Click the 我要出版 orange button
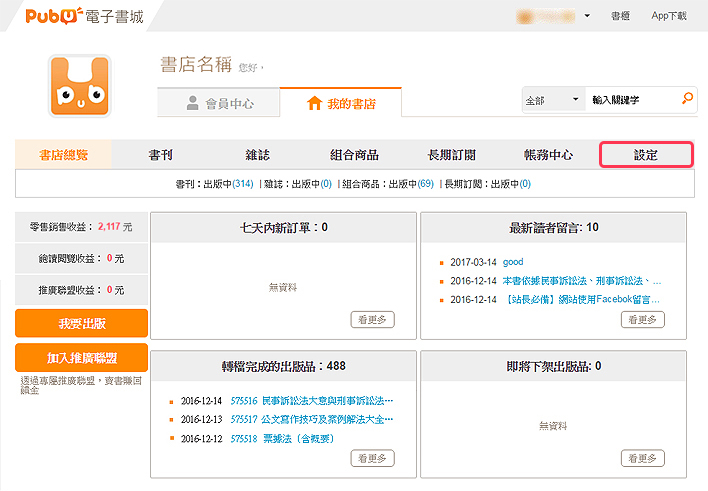708x491 pixels. [x=81, y=323]
